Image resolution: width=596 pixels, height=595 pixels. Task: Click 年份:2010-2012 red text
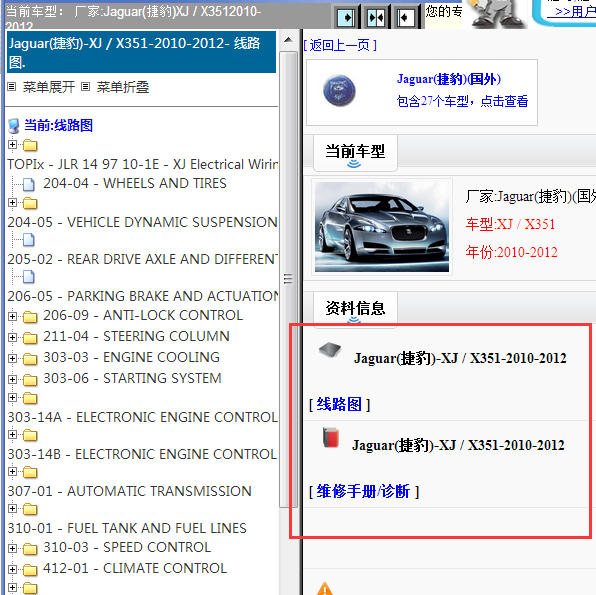pos(512,252)
